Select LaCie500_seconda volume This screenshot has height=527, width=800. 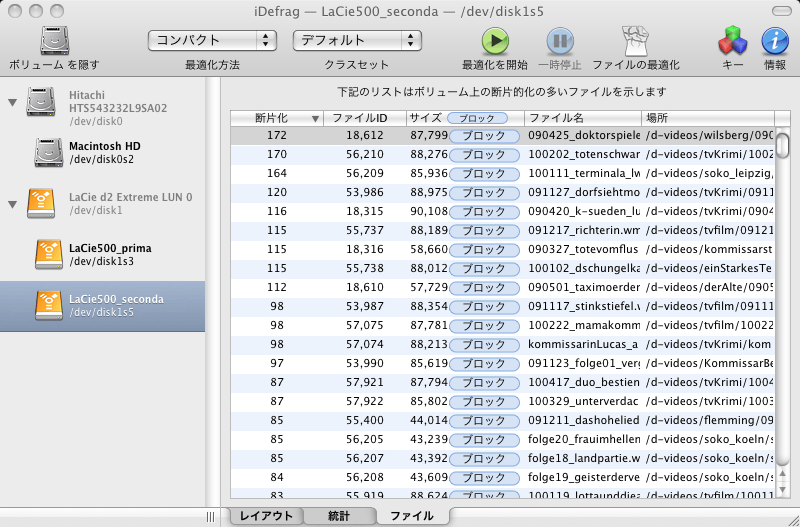click(x=102, y=306)
